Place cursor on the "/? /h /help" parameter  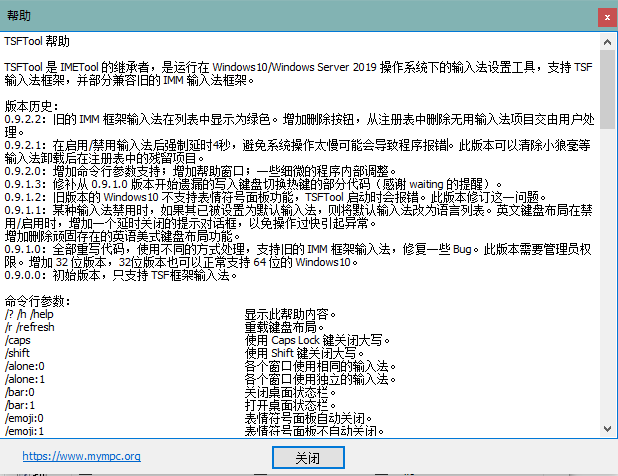click(31, 314)
